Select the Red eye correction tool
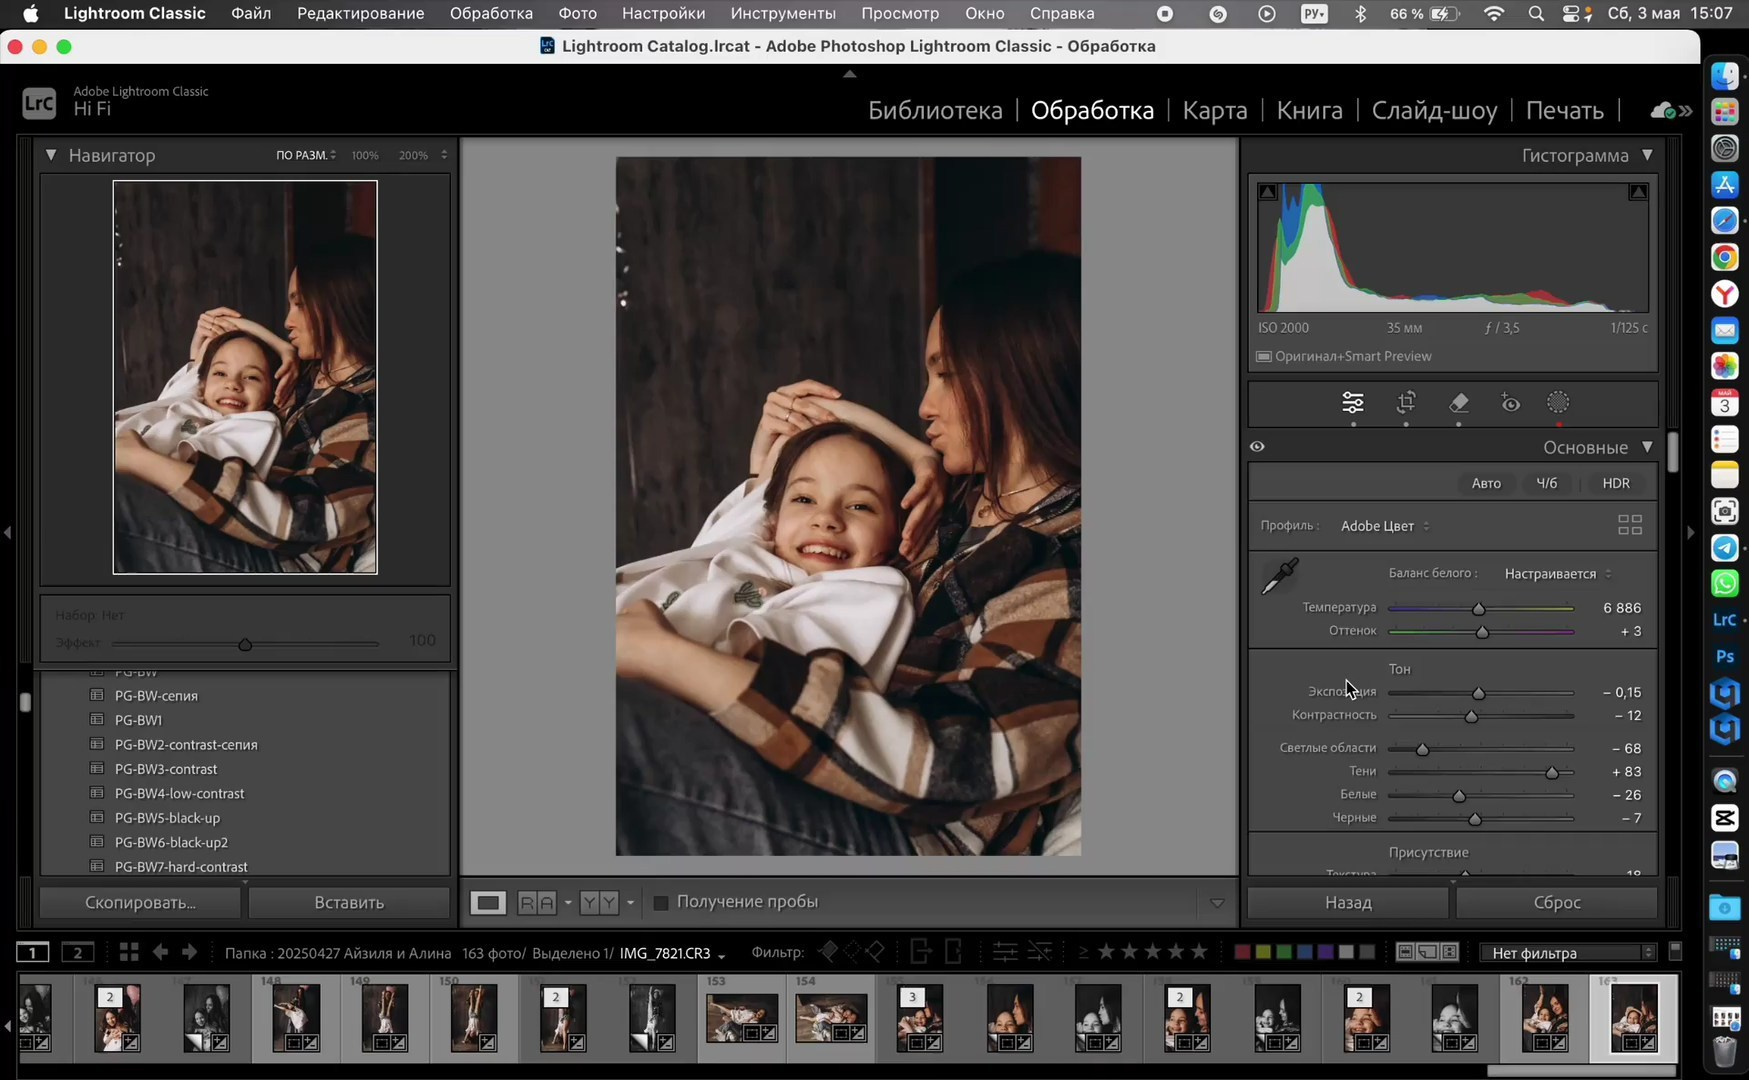 click(1511, 403)
